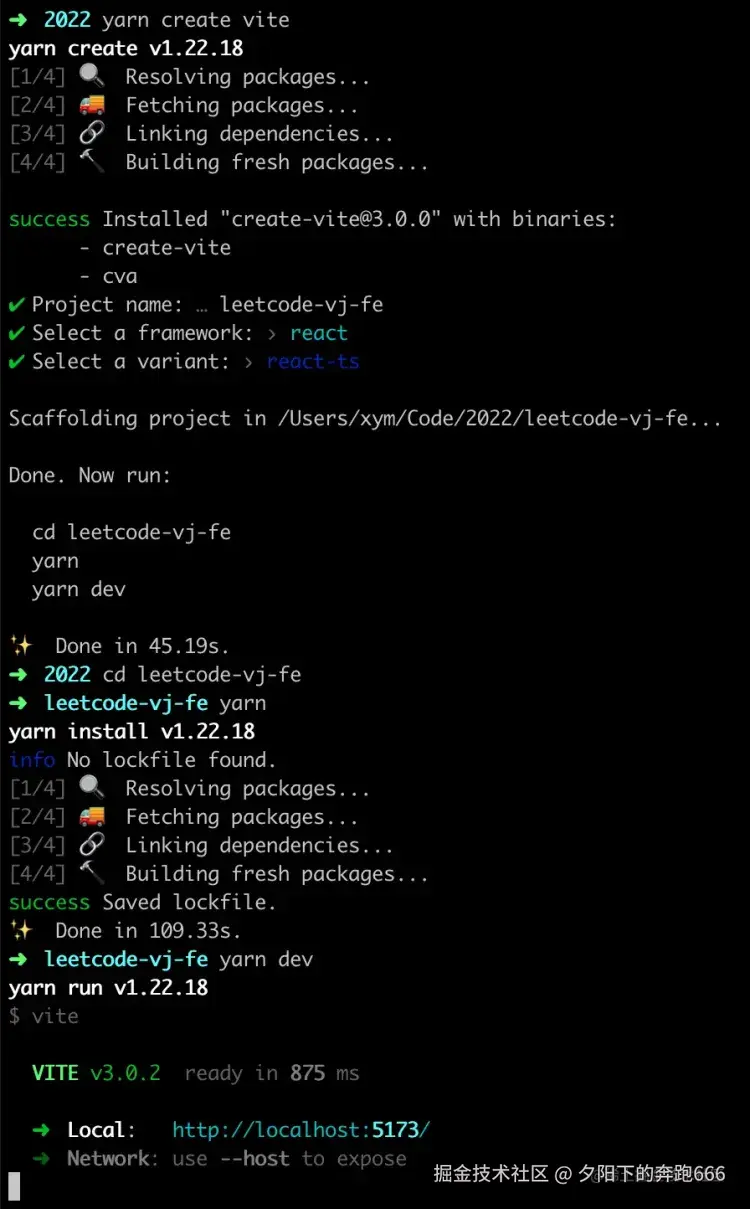Image resolution: width=750 pixels, height=1209 pixels.
Task: Click the sparkles emoji beside Done in 109.33s
Action: coord(21,931)
